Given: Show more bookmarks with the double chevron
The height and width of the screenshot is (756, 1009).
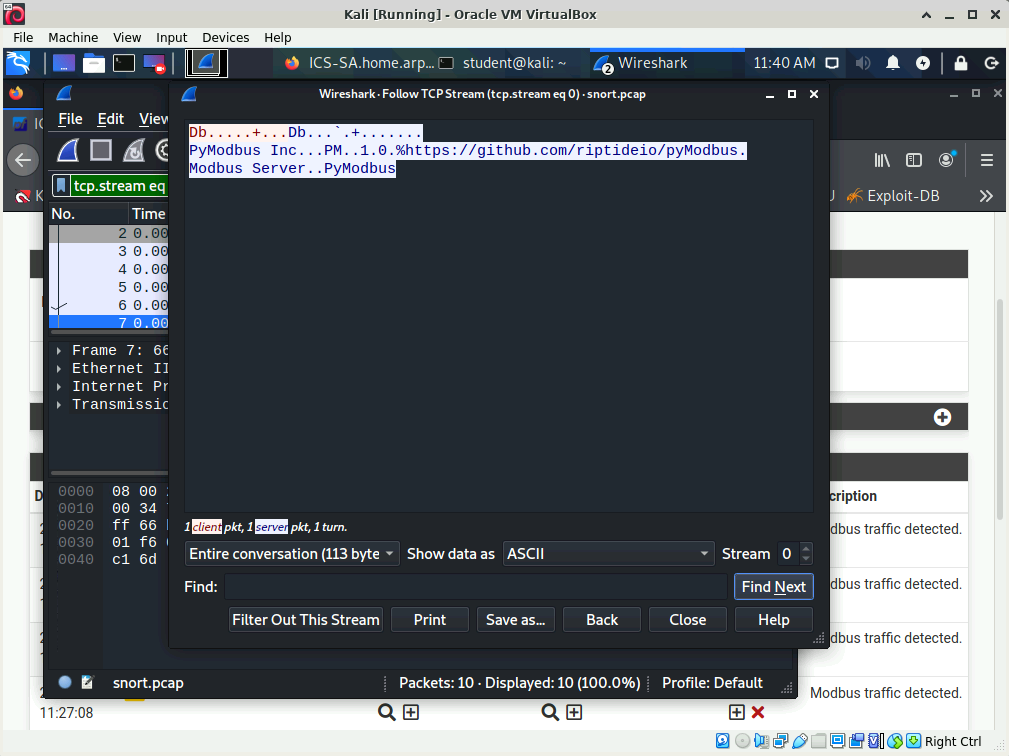Looking at the screenshot, I should (986, 196).
